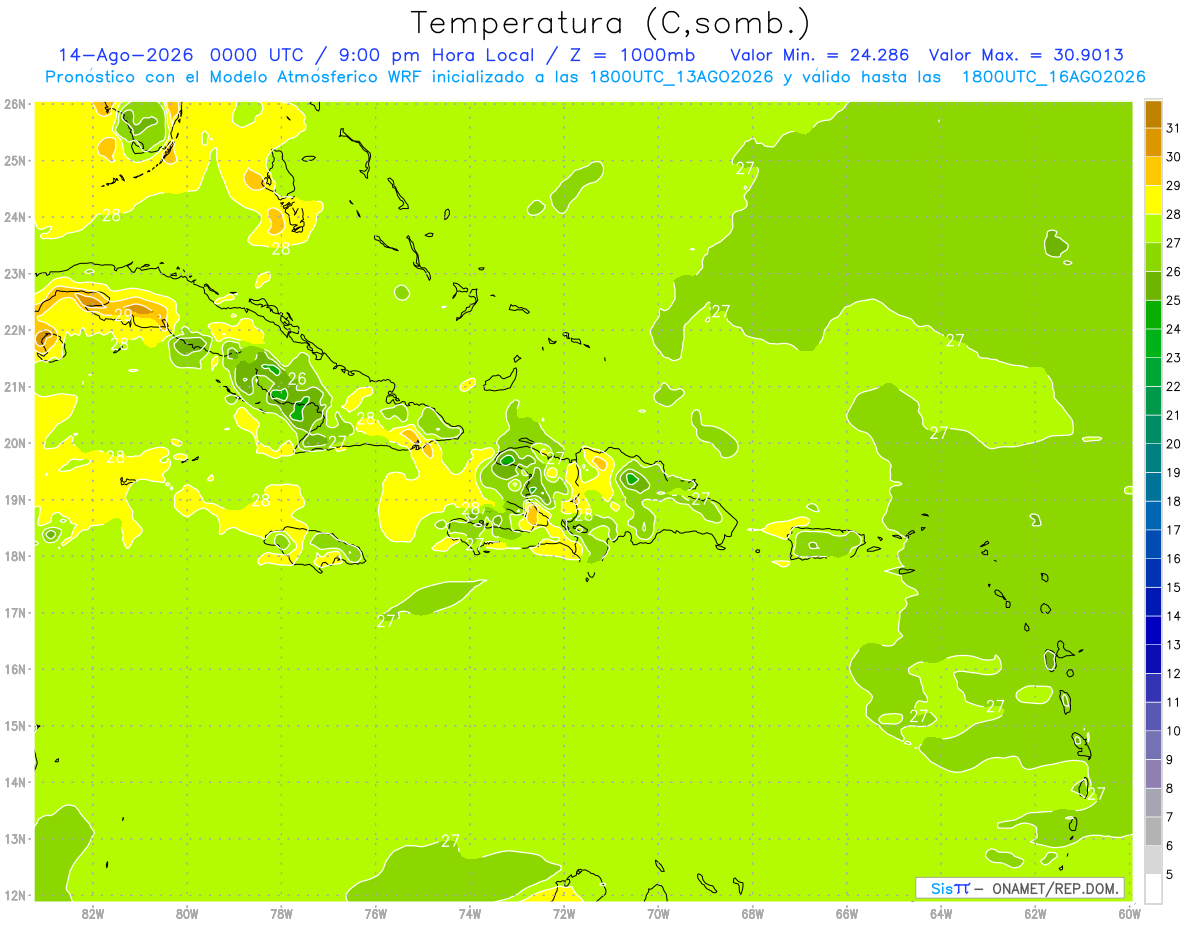Click the yellow-green colorbar segment between 27 and 28
Image resolution: width=1200 pixels, height=927 pixels.
1153,228
